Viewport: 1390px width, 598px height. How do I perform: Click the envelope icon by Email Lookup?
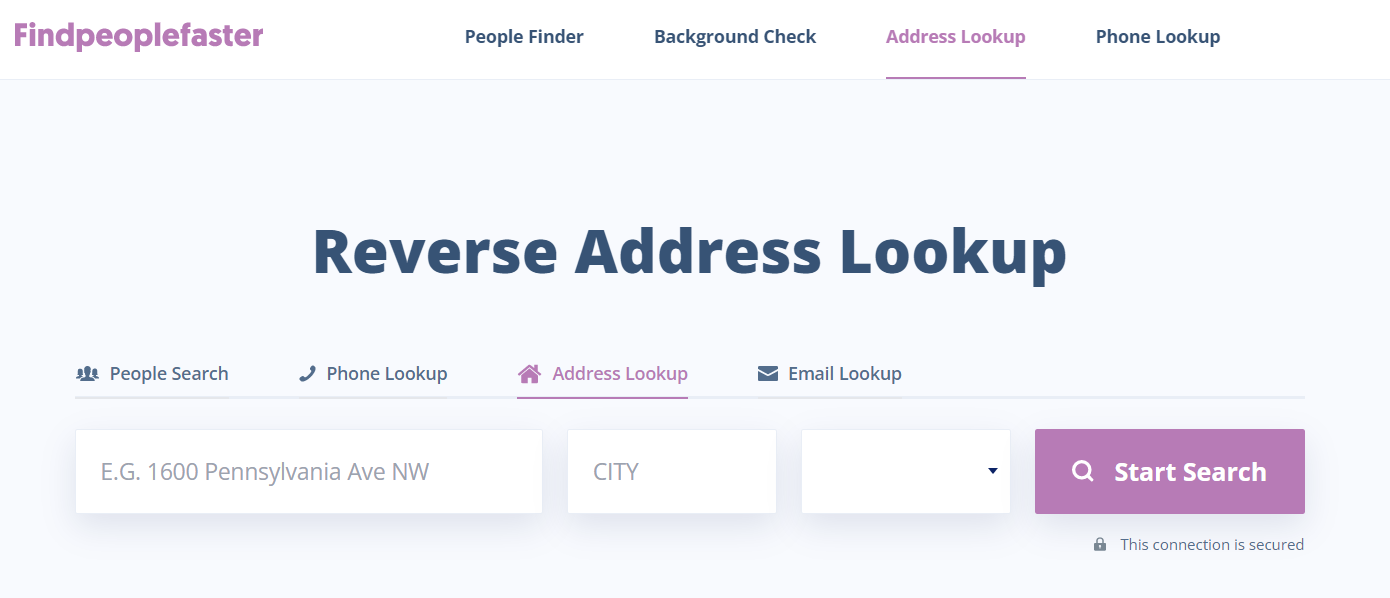[768, 374]
